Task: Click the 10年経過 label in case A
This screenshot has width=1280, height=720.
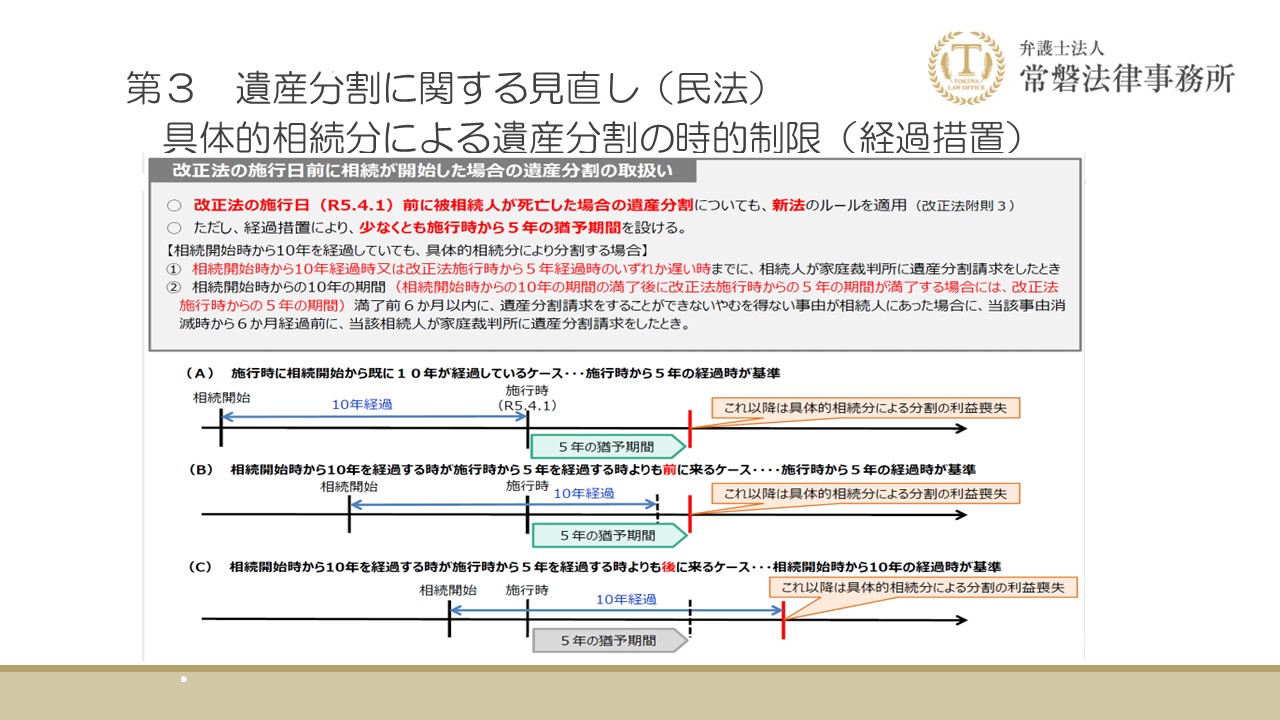Action: [362, 404]
